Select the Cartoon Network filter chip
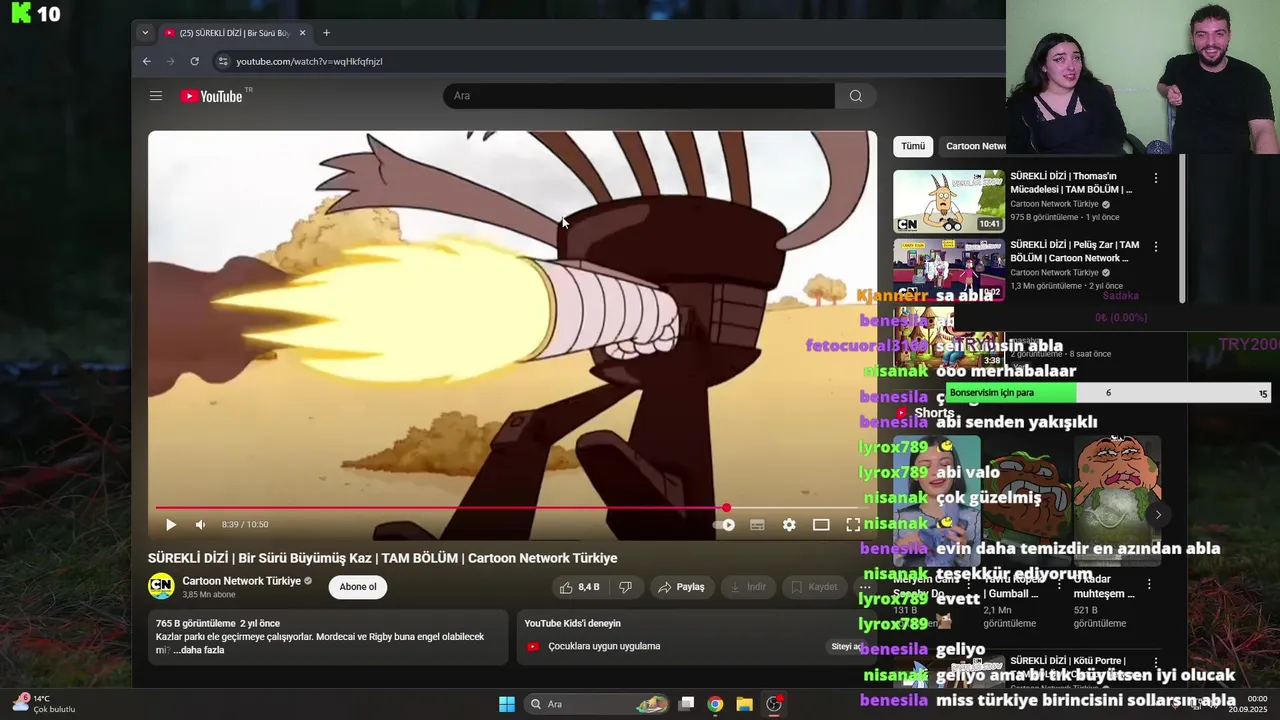The width and height of the screenshot is (1280, 720). [x=974, y=146]
